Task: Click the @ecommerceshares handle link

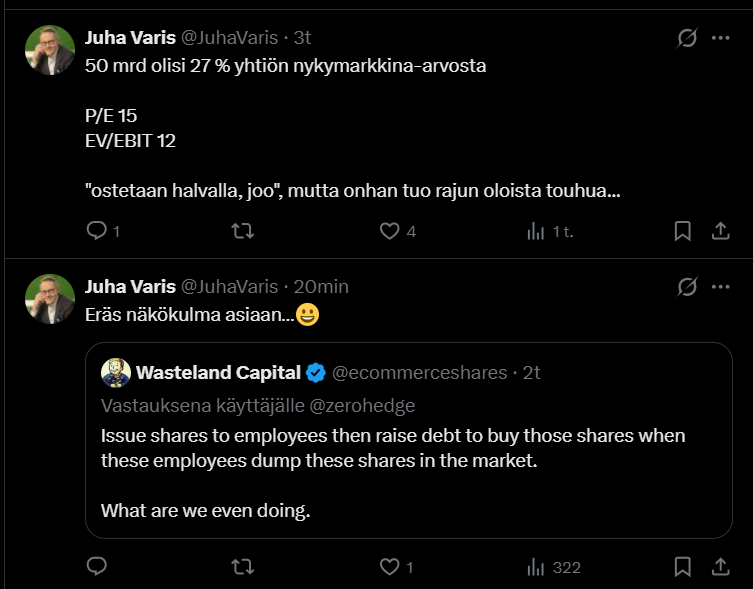Action: (x=420, y=373)
